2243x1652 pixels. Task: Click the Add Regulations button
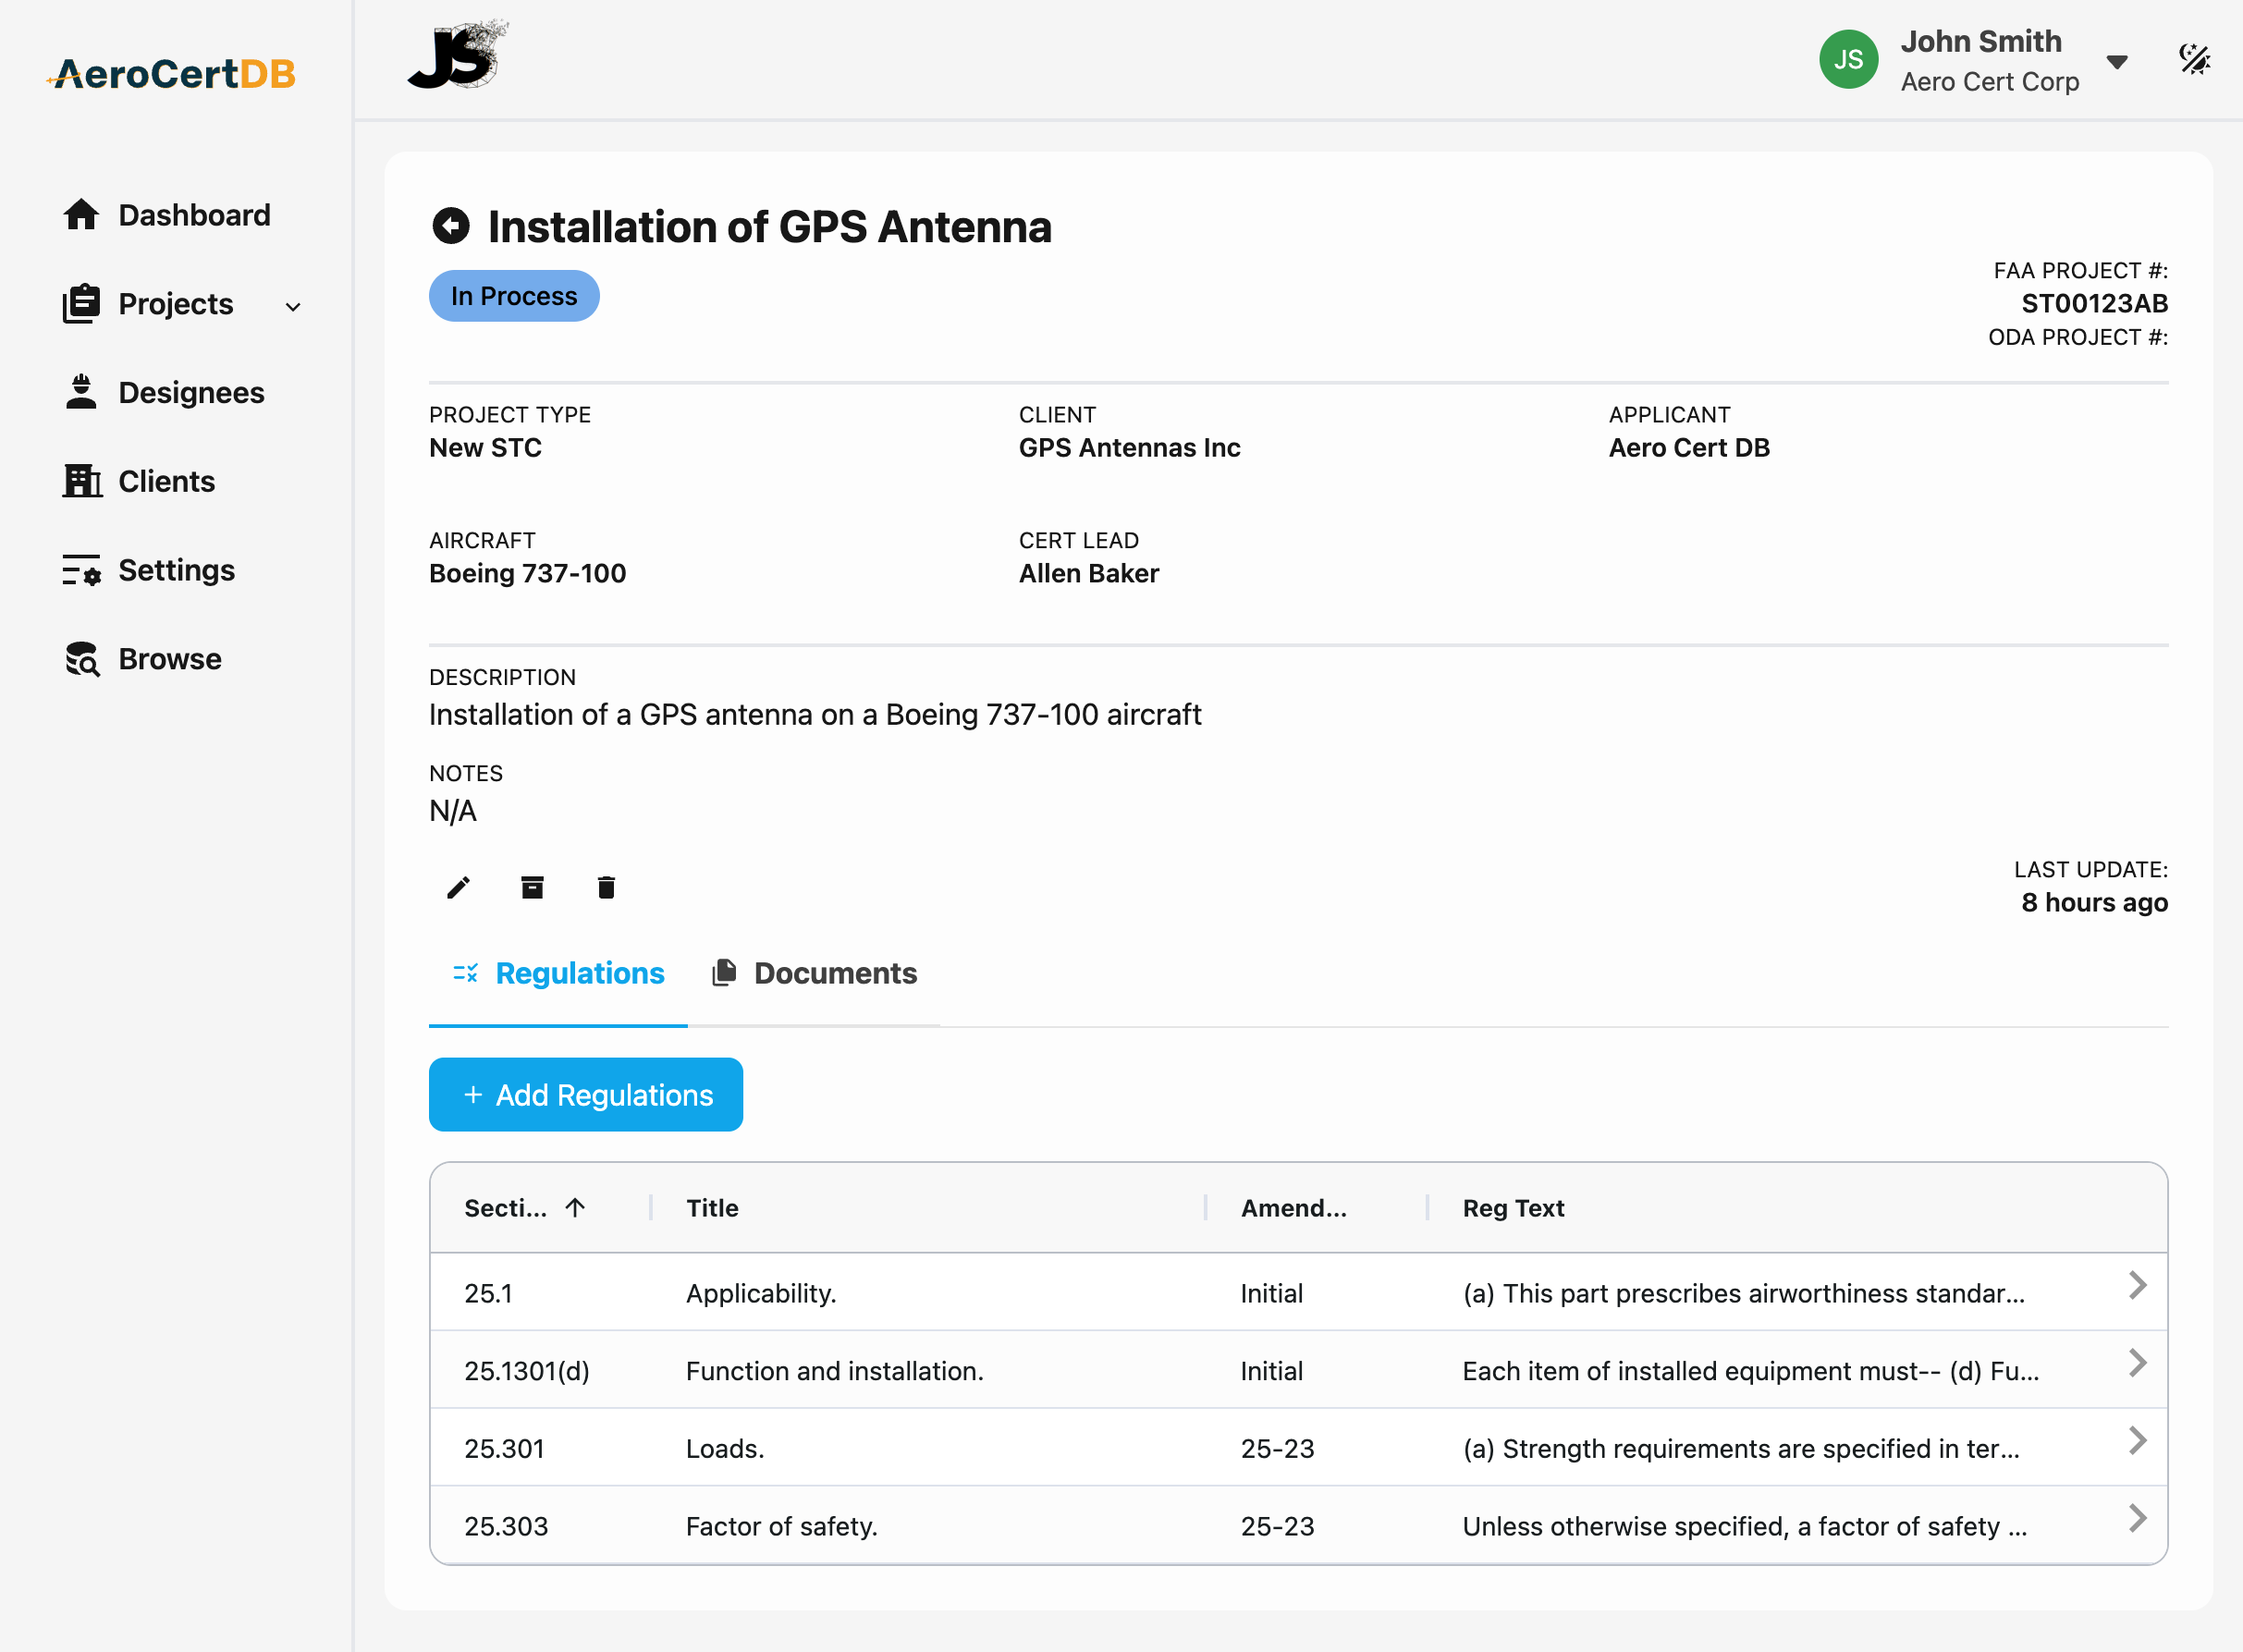pos(585,1095)
